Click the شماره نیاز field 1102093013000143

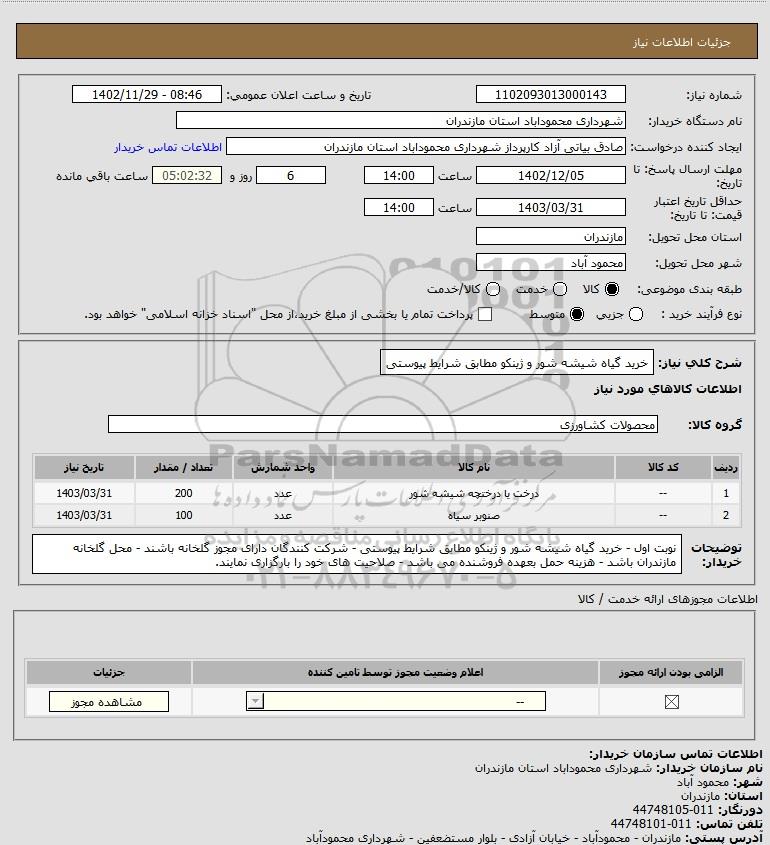[551, 94]
